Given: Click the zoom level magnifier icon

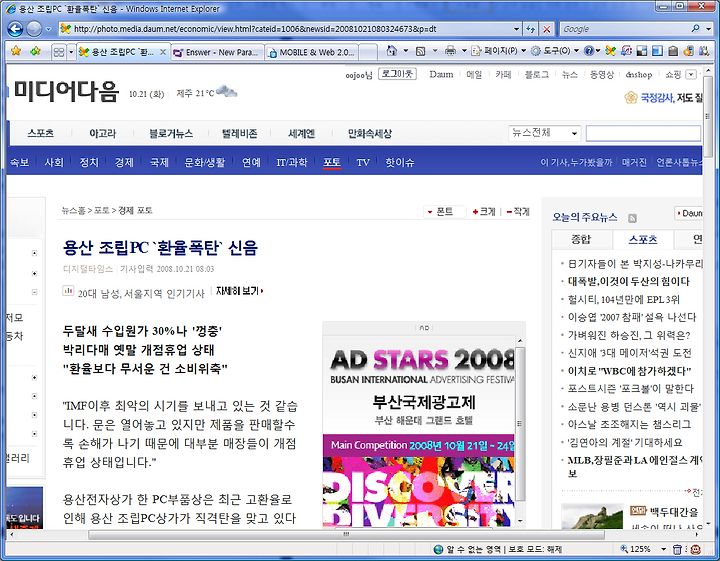Looking at the screenshot, I should [x=624, y=549].
